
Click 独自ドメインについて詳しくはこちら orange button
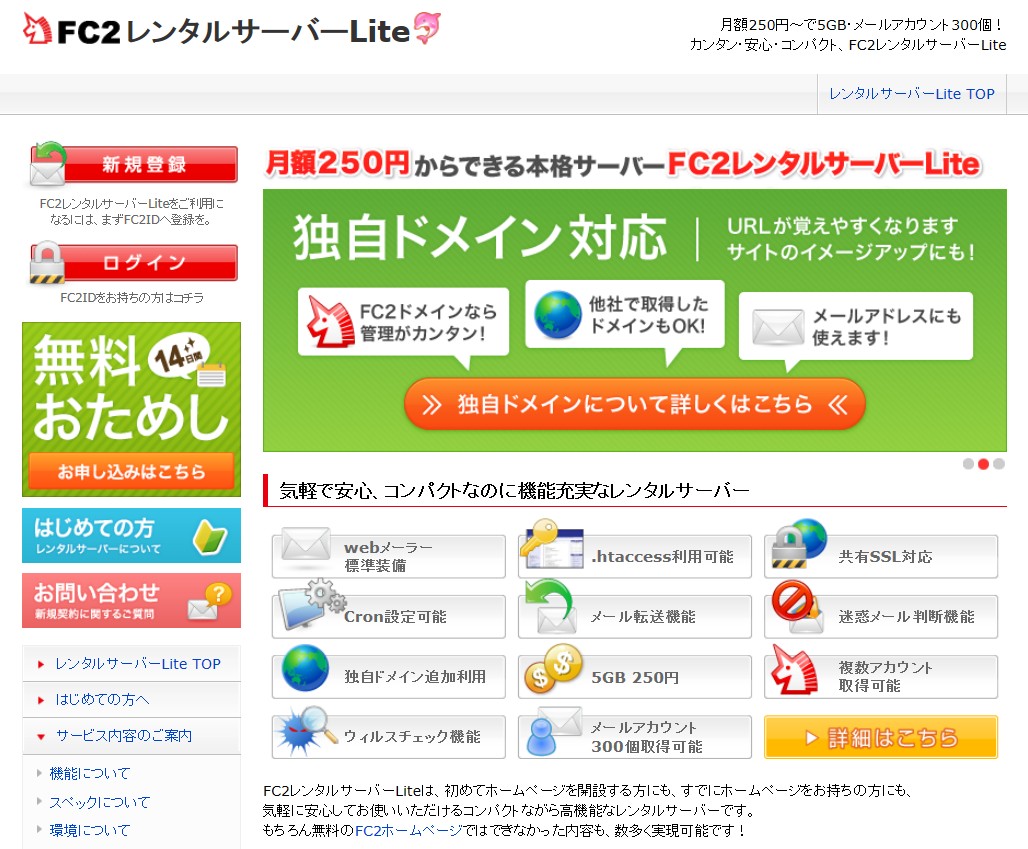(635, 405)
